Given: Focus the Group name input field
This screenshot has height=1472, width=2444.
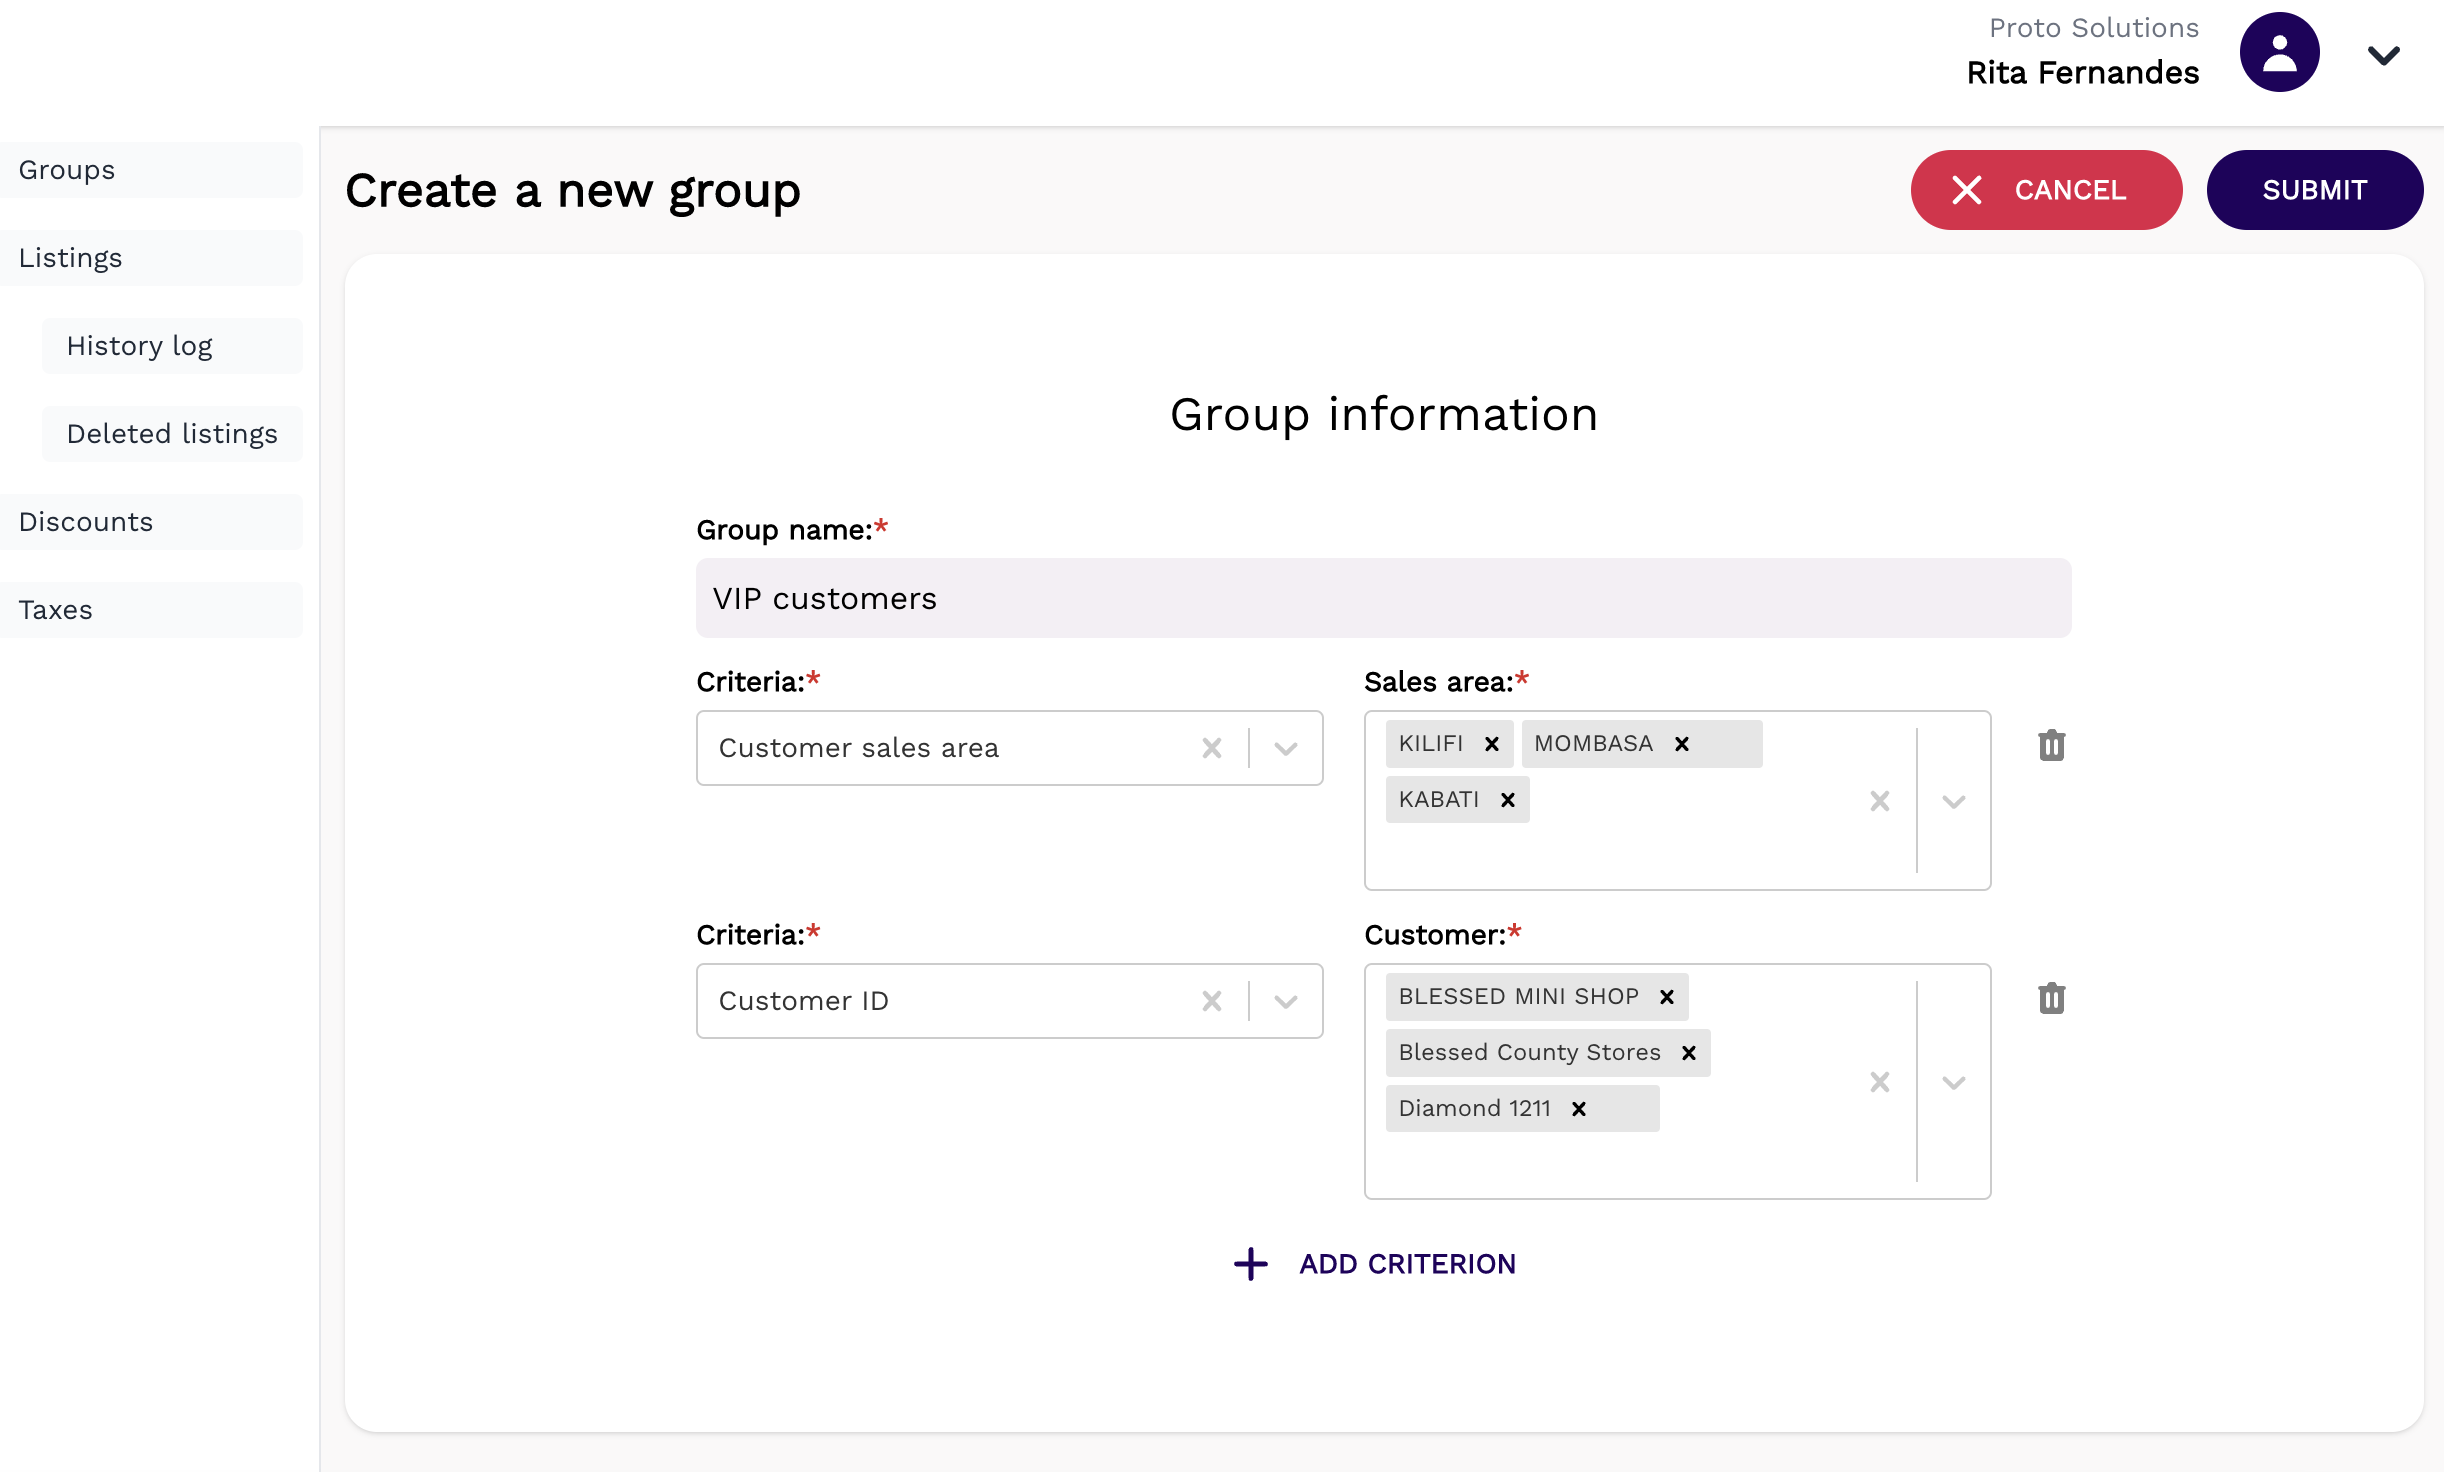Looking at the screenshot, I should pos(1383,598).
